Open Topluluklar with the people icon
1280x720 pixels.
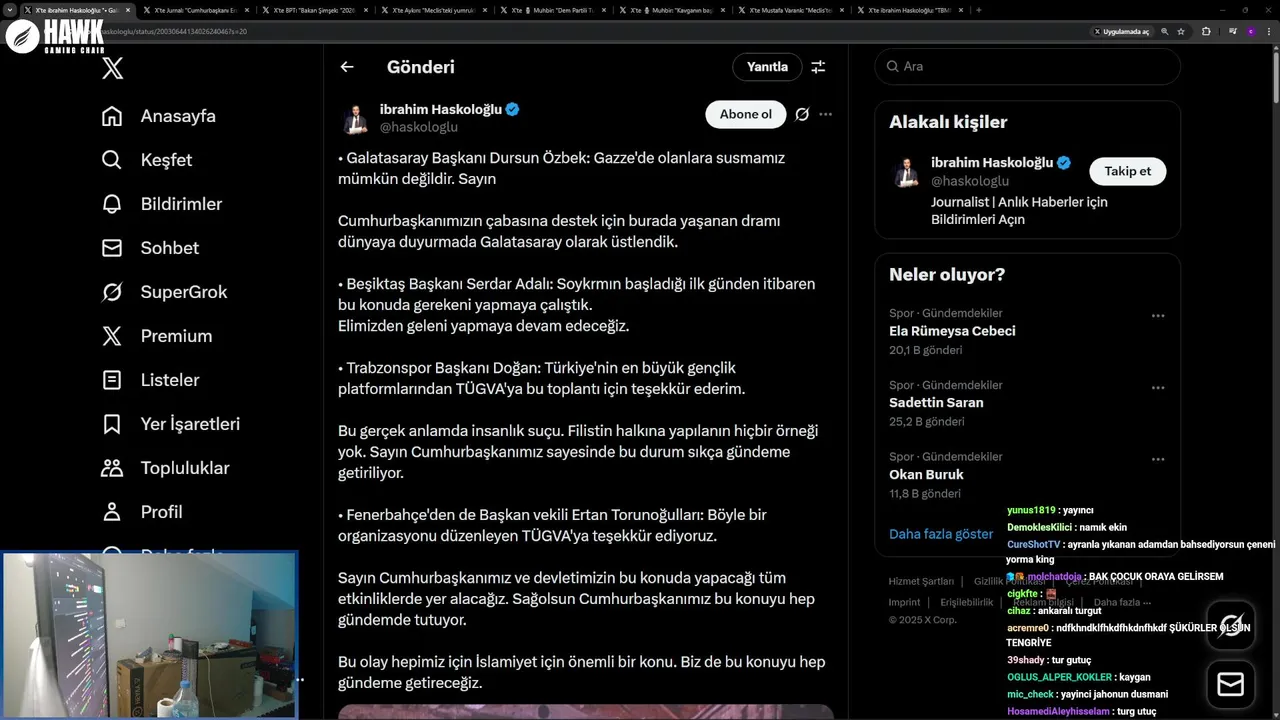pyautogui.click(x=112, y=468)
